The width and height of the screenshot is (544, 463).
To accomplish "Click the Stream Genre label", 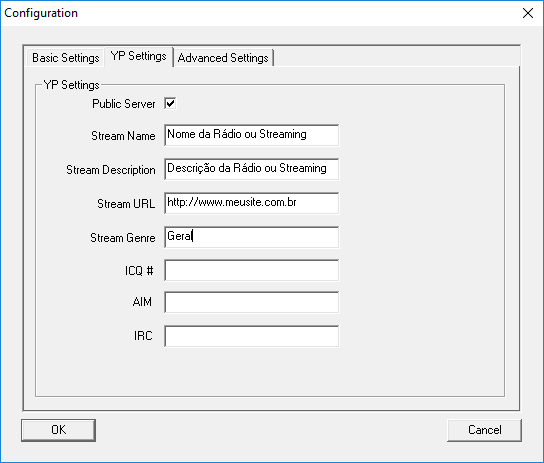I will coord(123,238).
